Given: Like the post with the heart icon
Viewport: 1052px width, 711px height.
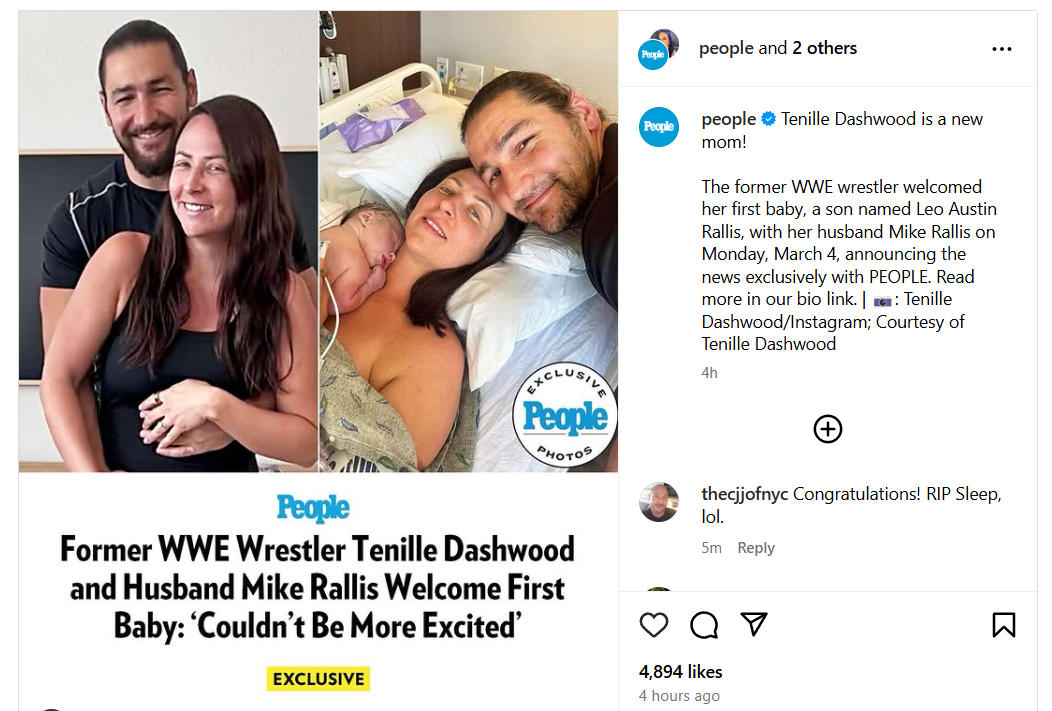Looking at the screenshot, I should (x=654, y=625).
